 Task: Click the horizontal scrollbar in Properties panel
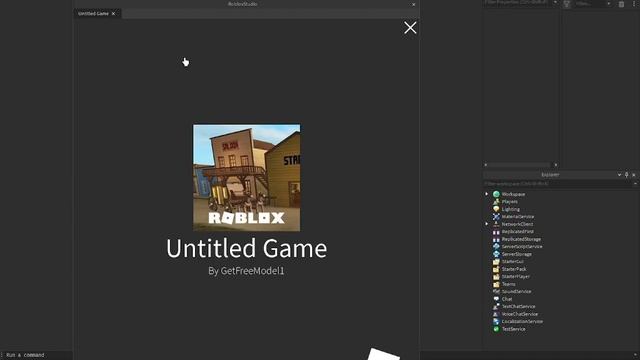[520, 165]
